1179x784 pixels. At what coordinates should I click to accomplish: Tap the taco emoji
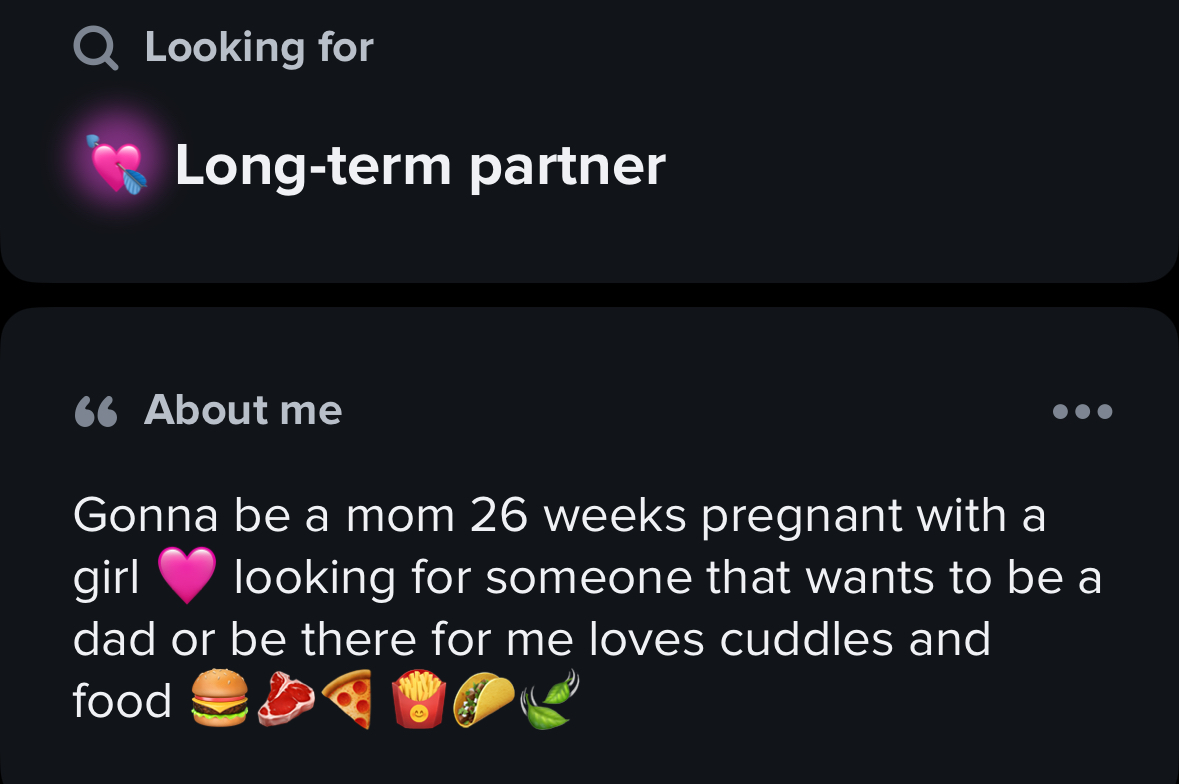coord(483,700)
